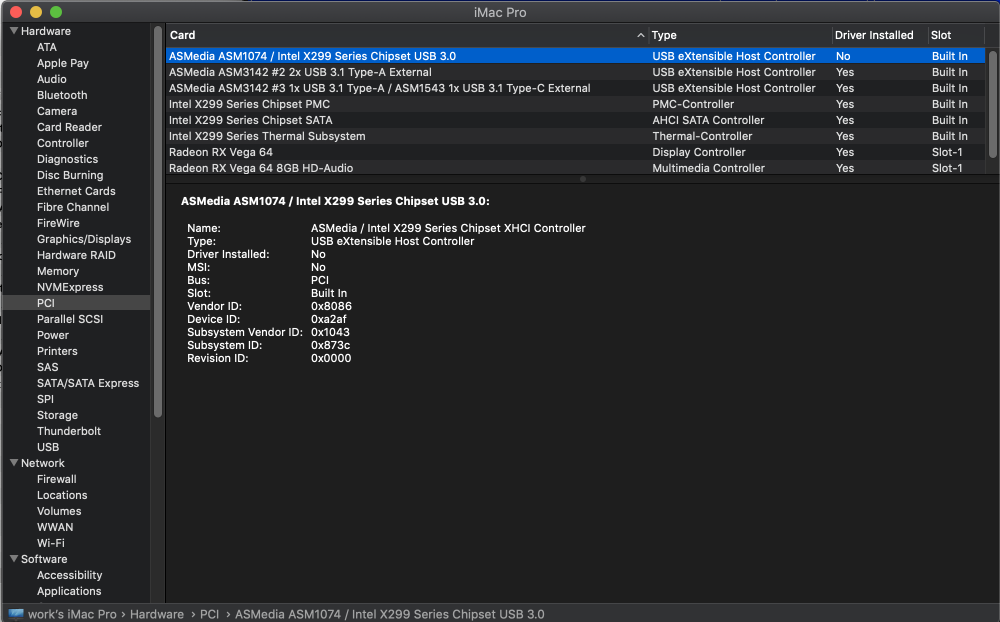
Task: Select Controller in the sidebar
Action: tap(62, 143)
